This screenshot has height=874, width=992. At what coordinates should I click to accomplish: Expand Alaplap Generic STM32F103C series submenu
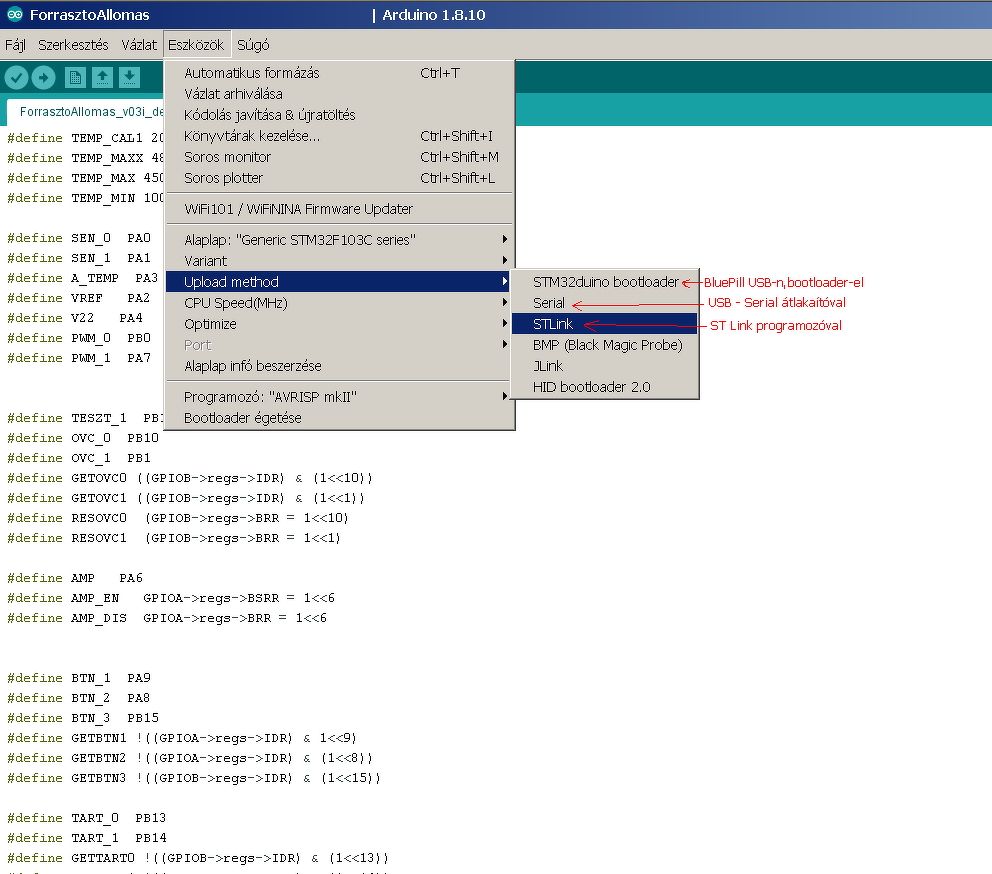(x=339, y=240)
